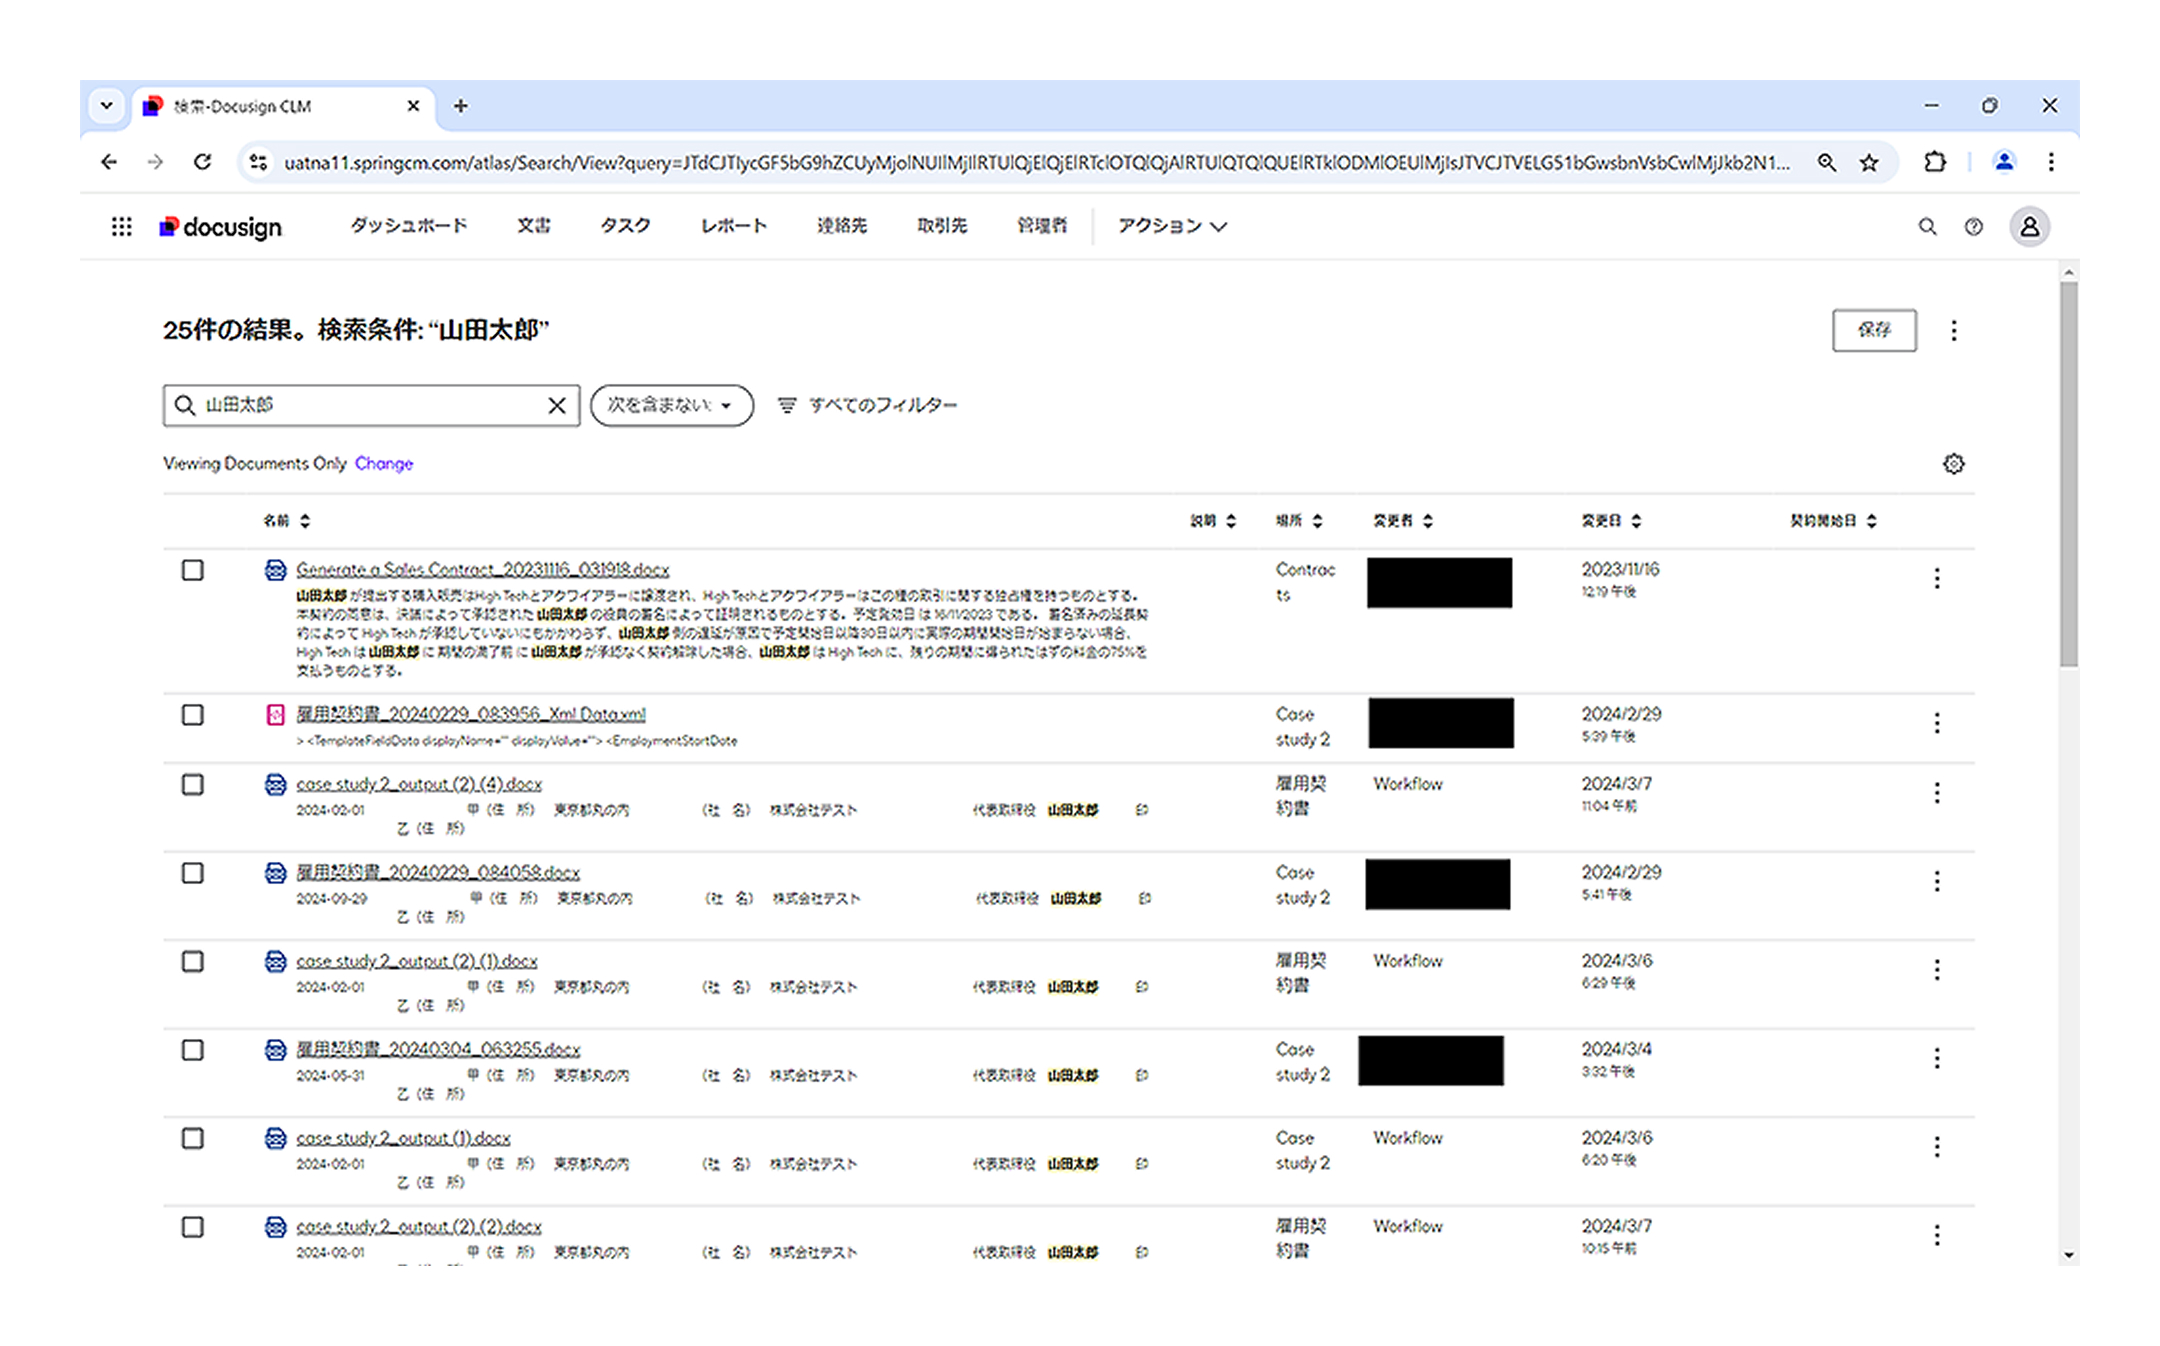The width and height of the screenshot is (2160, 1346).
Task: Expand the アクション dropdown menu
Action: point(1172,226)
